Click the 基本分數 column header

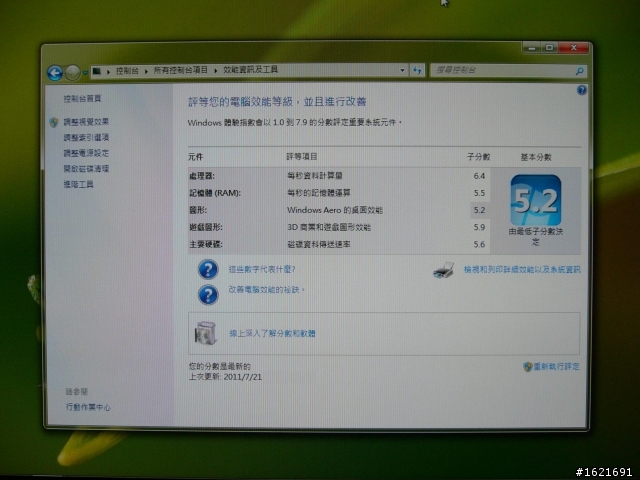pos(536,157)
